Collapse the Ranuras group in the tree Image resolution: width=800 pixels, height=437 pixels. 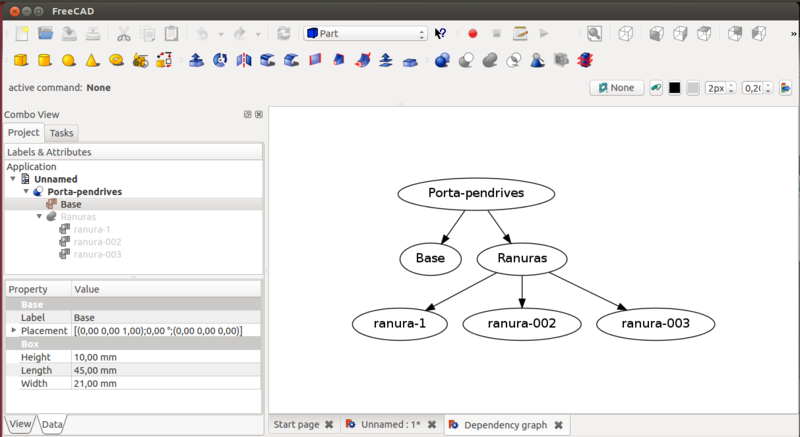[40, 216]
